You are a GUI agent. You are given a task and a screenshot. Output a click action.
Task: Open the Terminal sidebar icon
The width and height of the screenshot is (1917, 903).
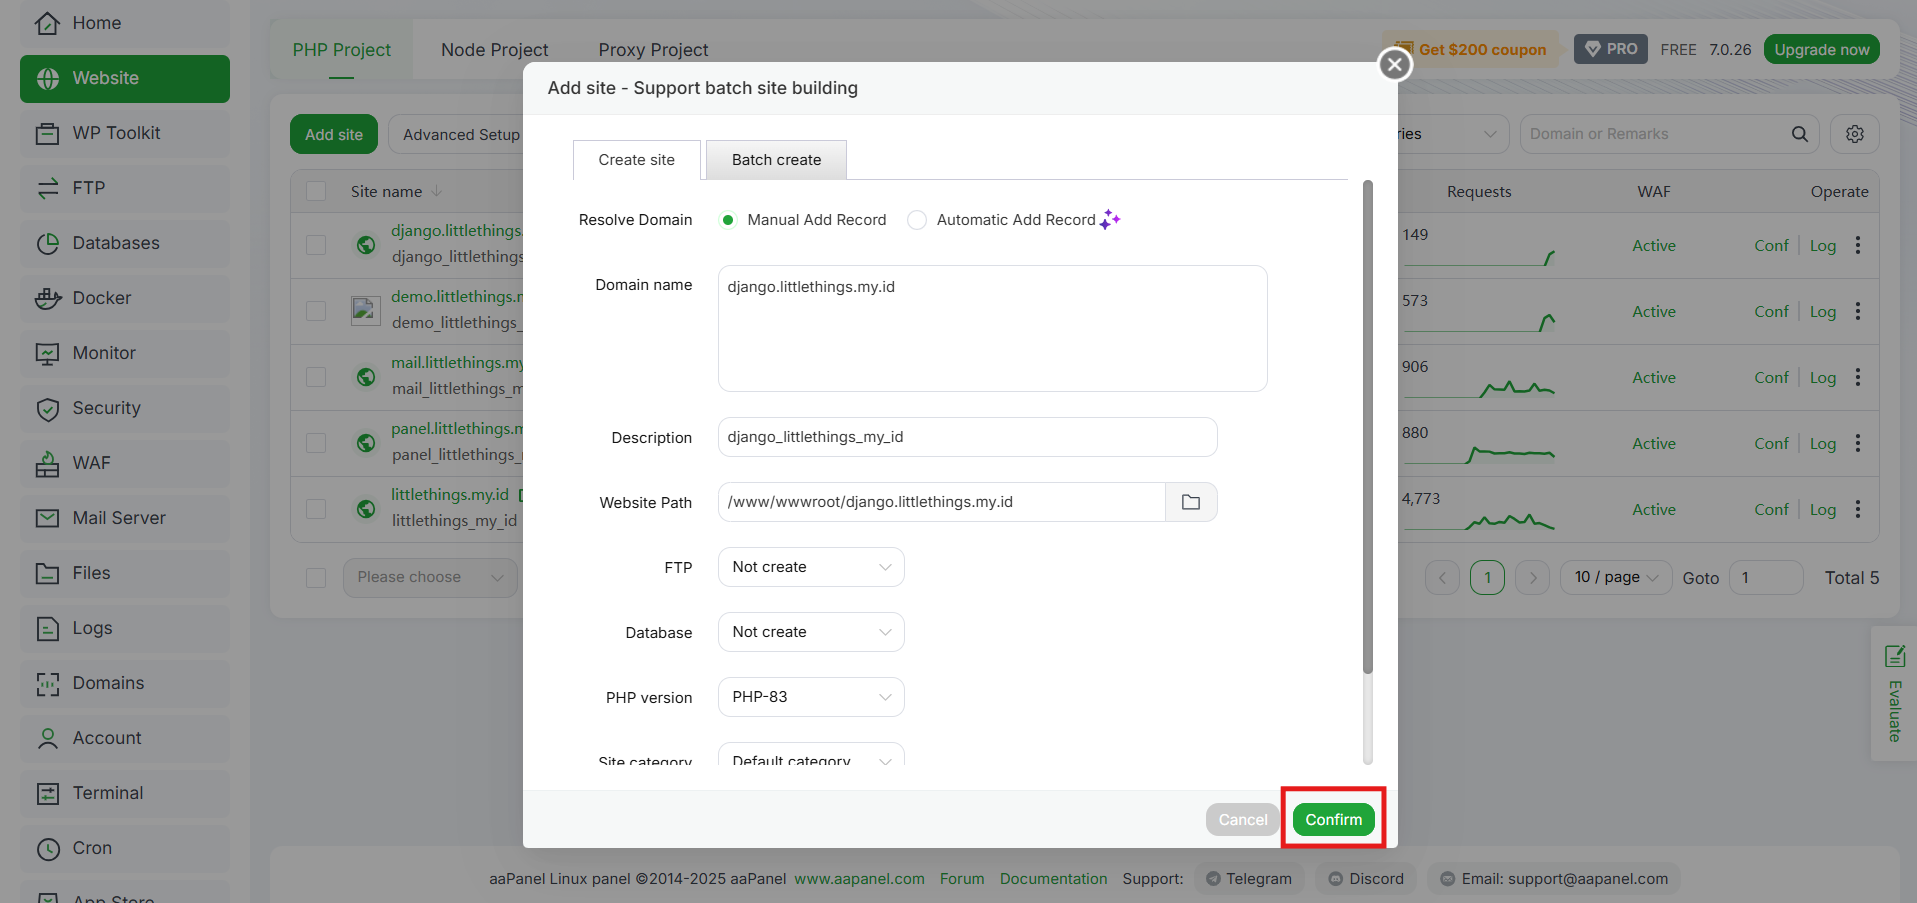click(x=48, y=794)
